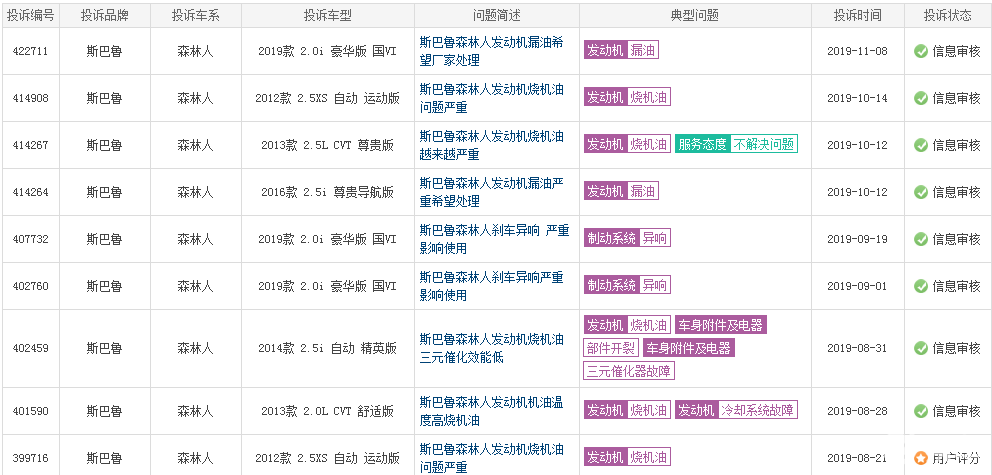Click the 问题简述 column header
Viewport: 992px width, 475px height.
click(x=497, y=16)
